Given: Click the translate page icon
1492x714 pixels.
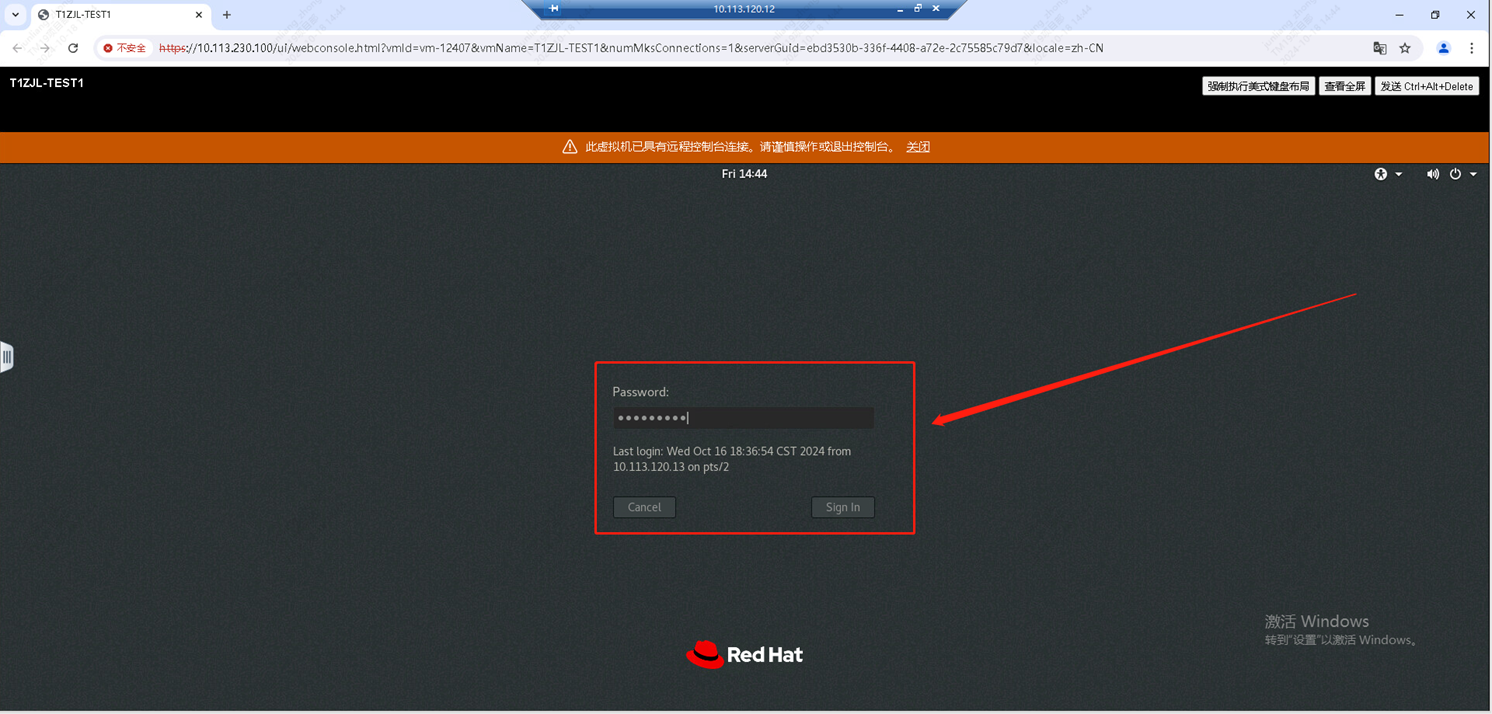Looking at the screenshot, I should tap(1380, 48).
